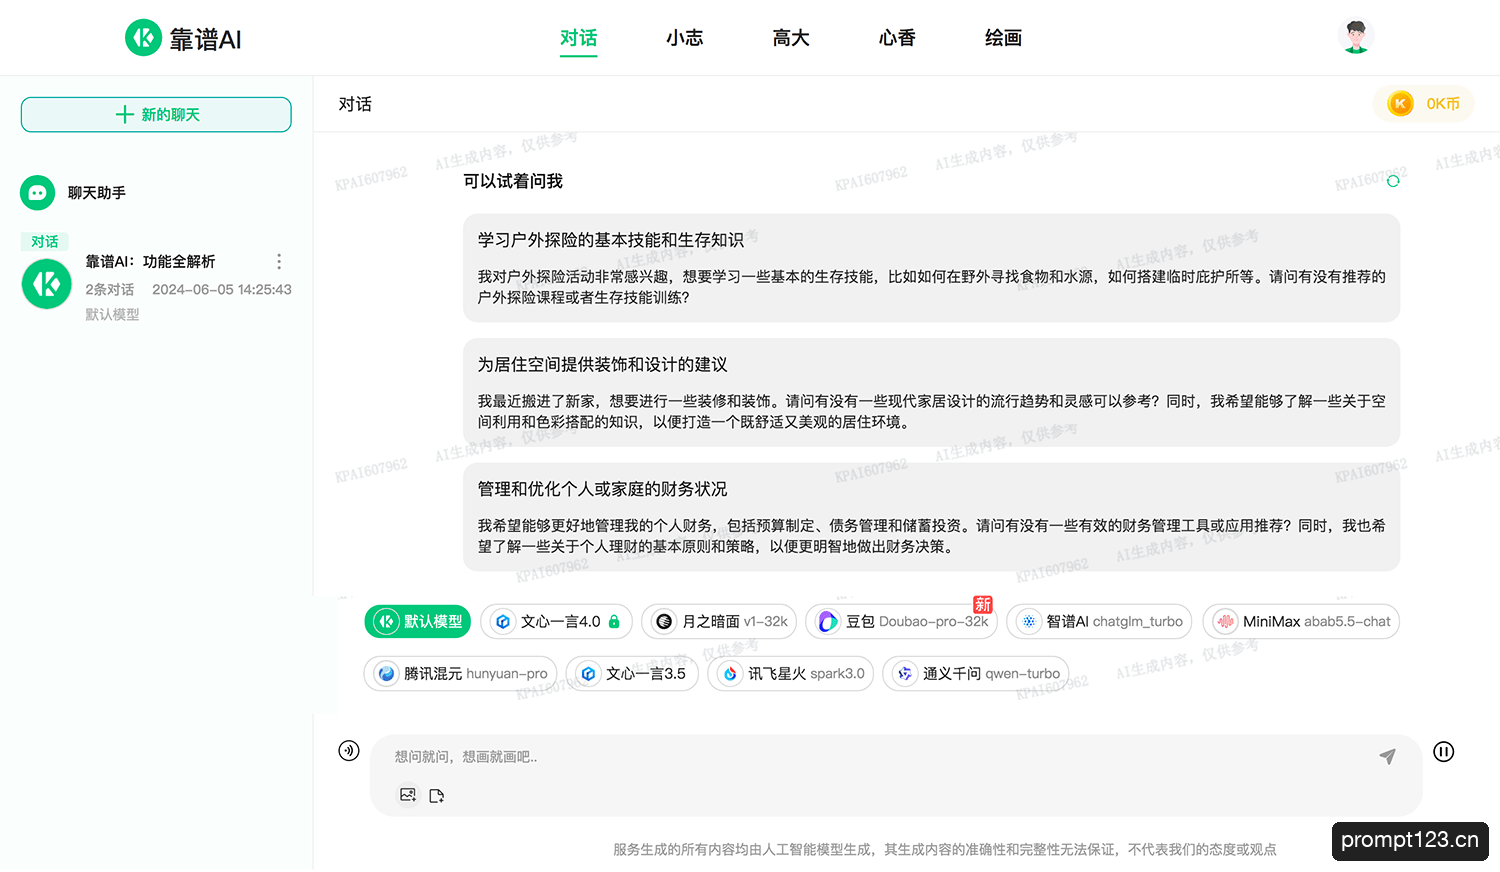This screenshot has height=872, width=1500.
Task: Pick the 管理和优化个人或家庭的财务状况 suggestion
Action: [x=931, y=517]
